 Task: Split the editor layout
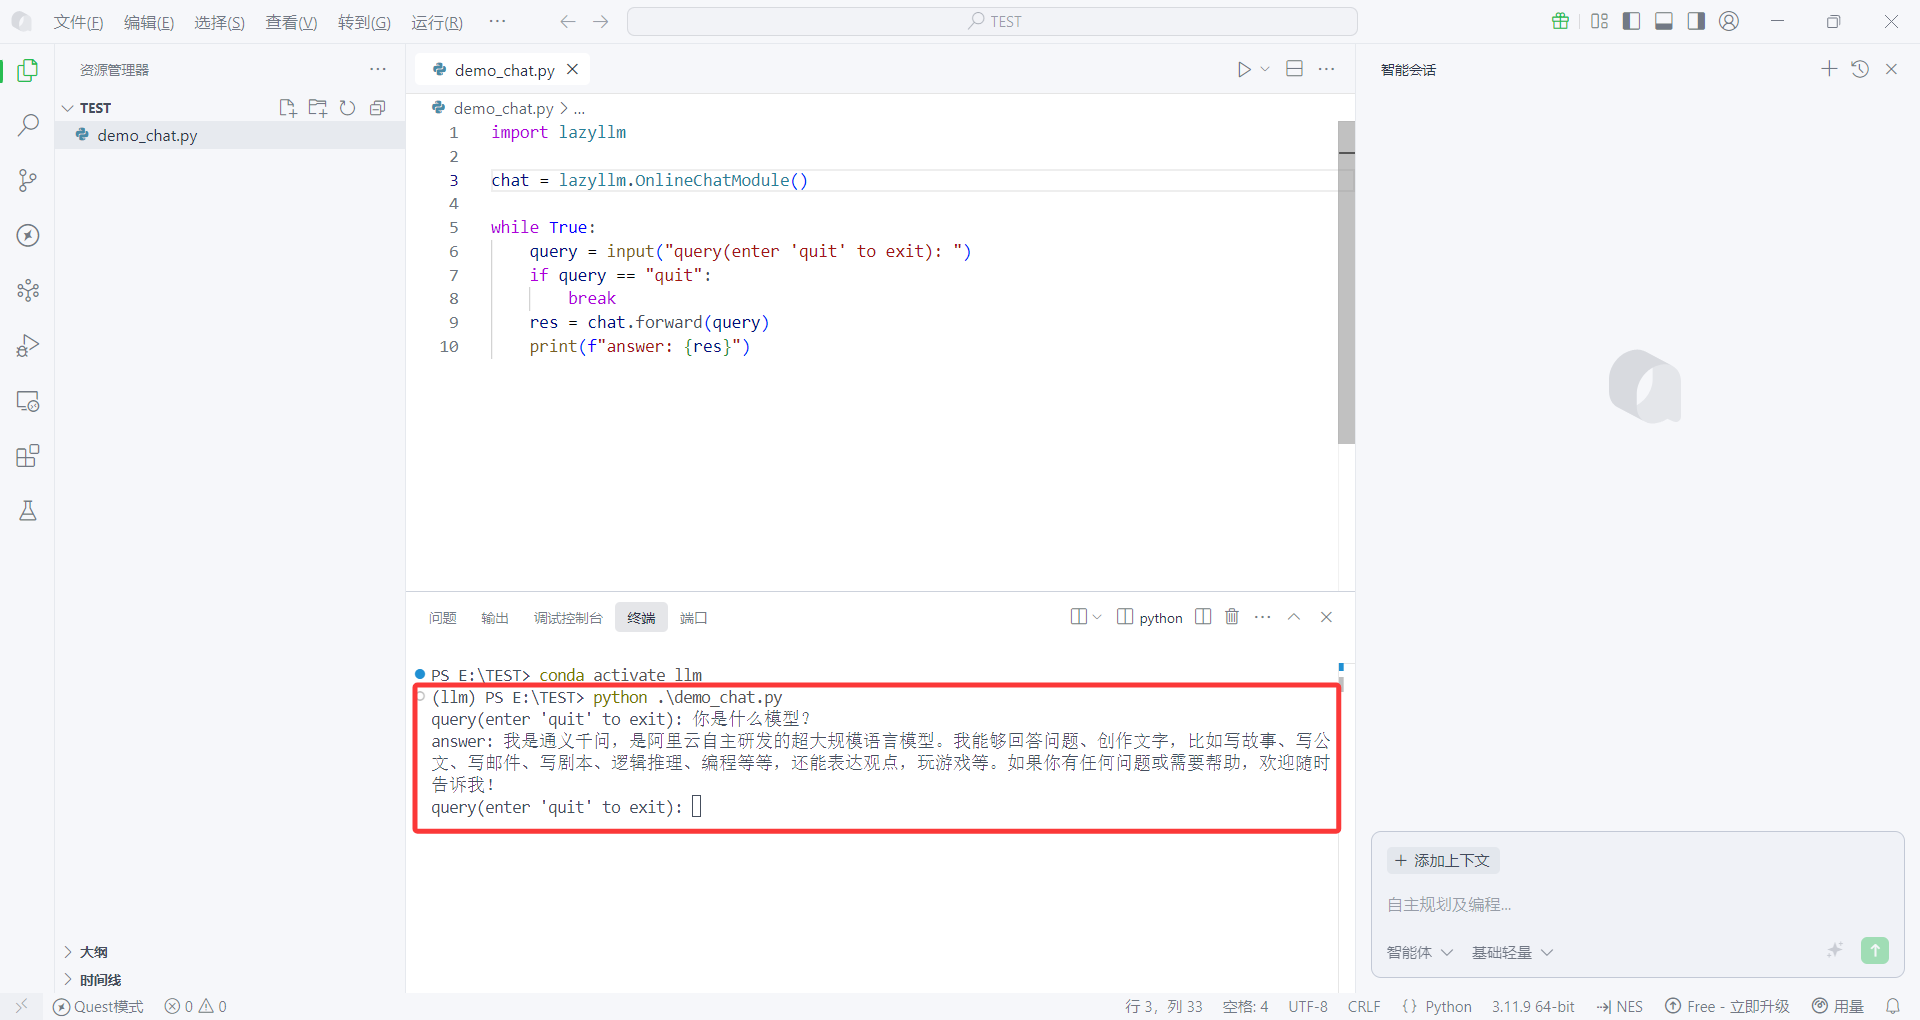pos(1295,69)
